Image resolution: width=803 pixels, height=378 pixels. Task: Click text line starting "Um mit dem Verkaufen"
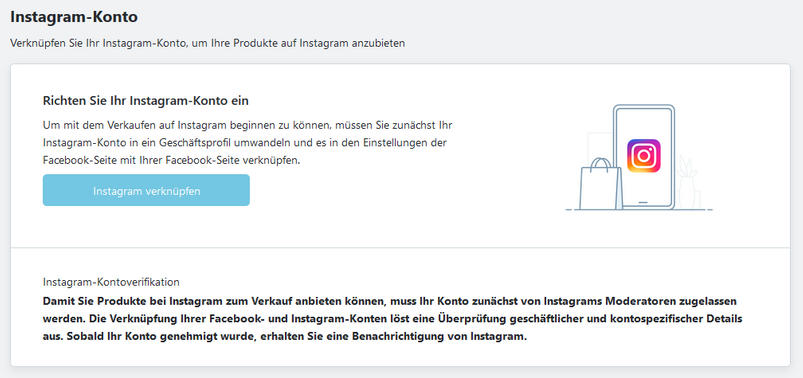click(x=247, y=125)
